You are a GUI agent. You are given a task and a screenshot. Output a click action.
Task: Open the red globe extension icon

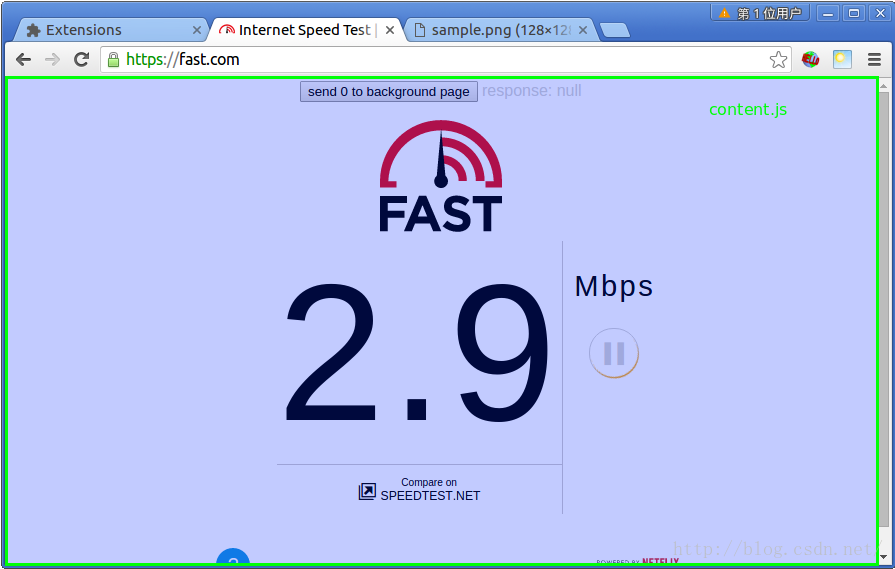click(810, 59)
